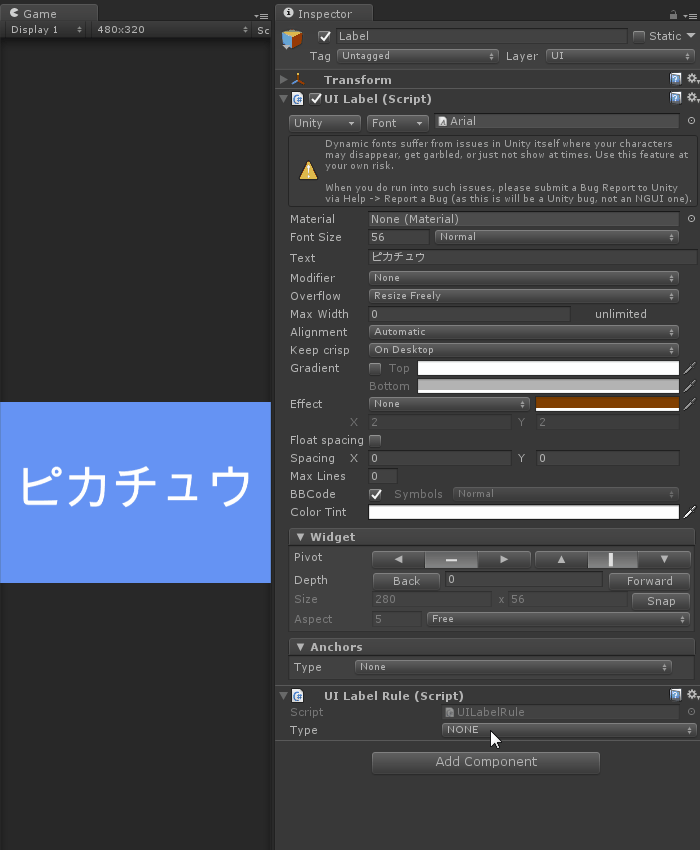700x850 pixels.
Task: Click the Arial font object picker circle
Action: pyautogui.click(x=691, y=121)
